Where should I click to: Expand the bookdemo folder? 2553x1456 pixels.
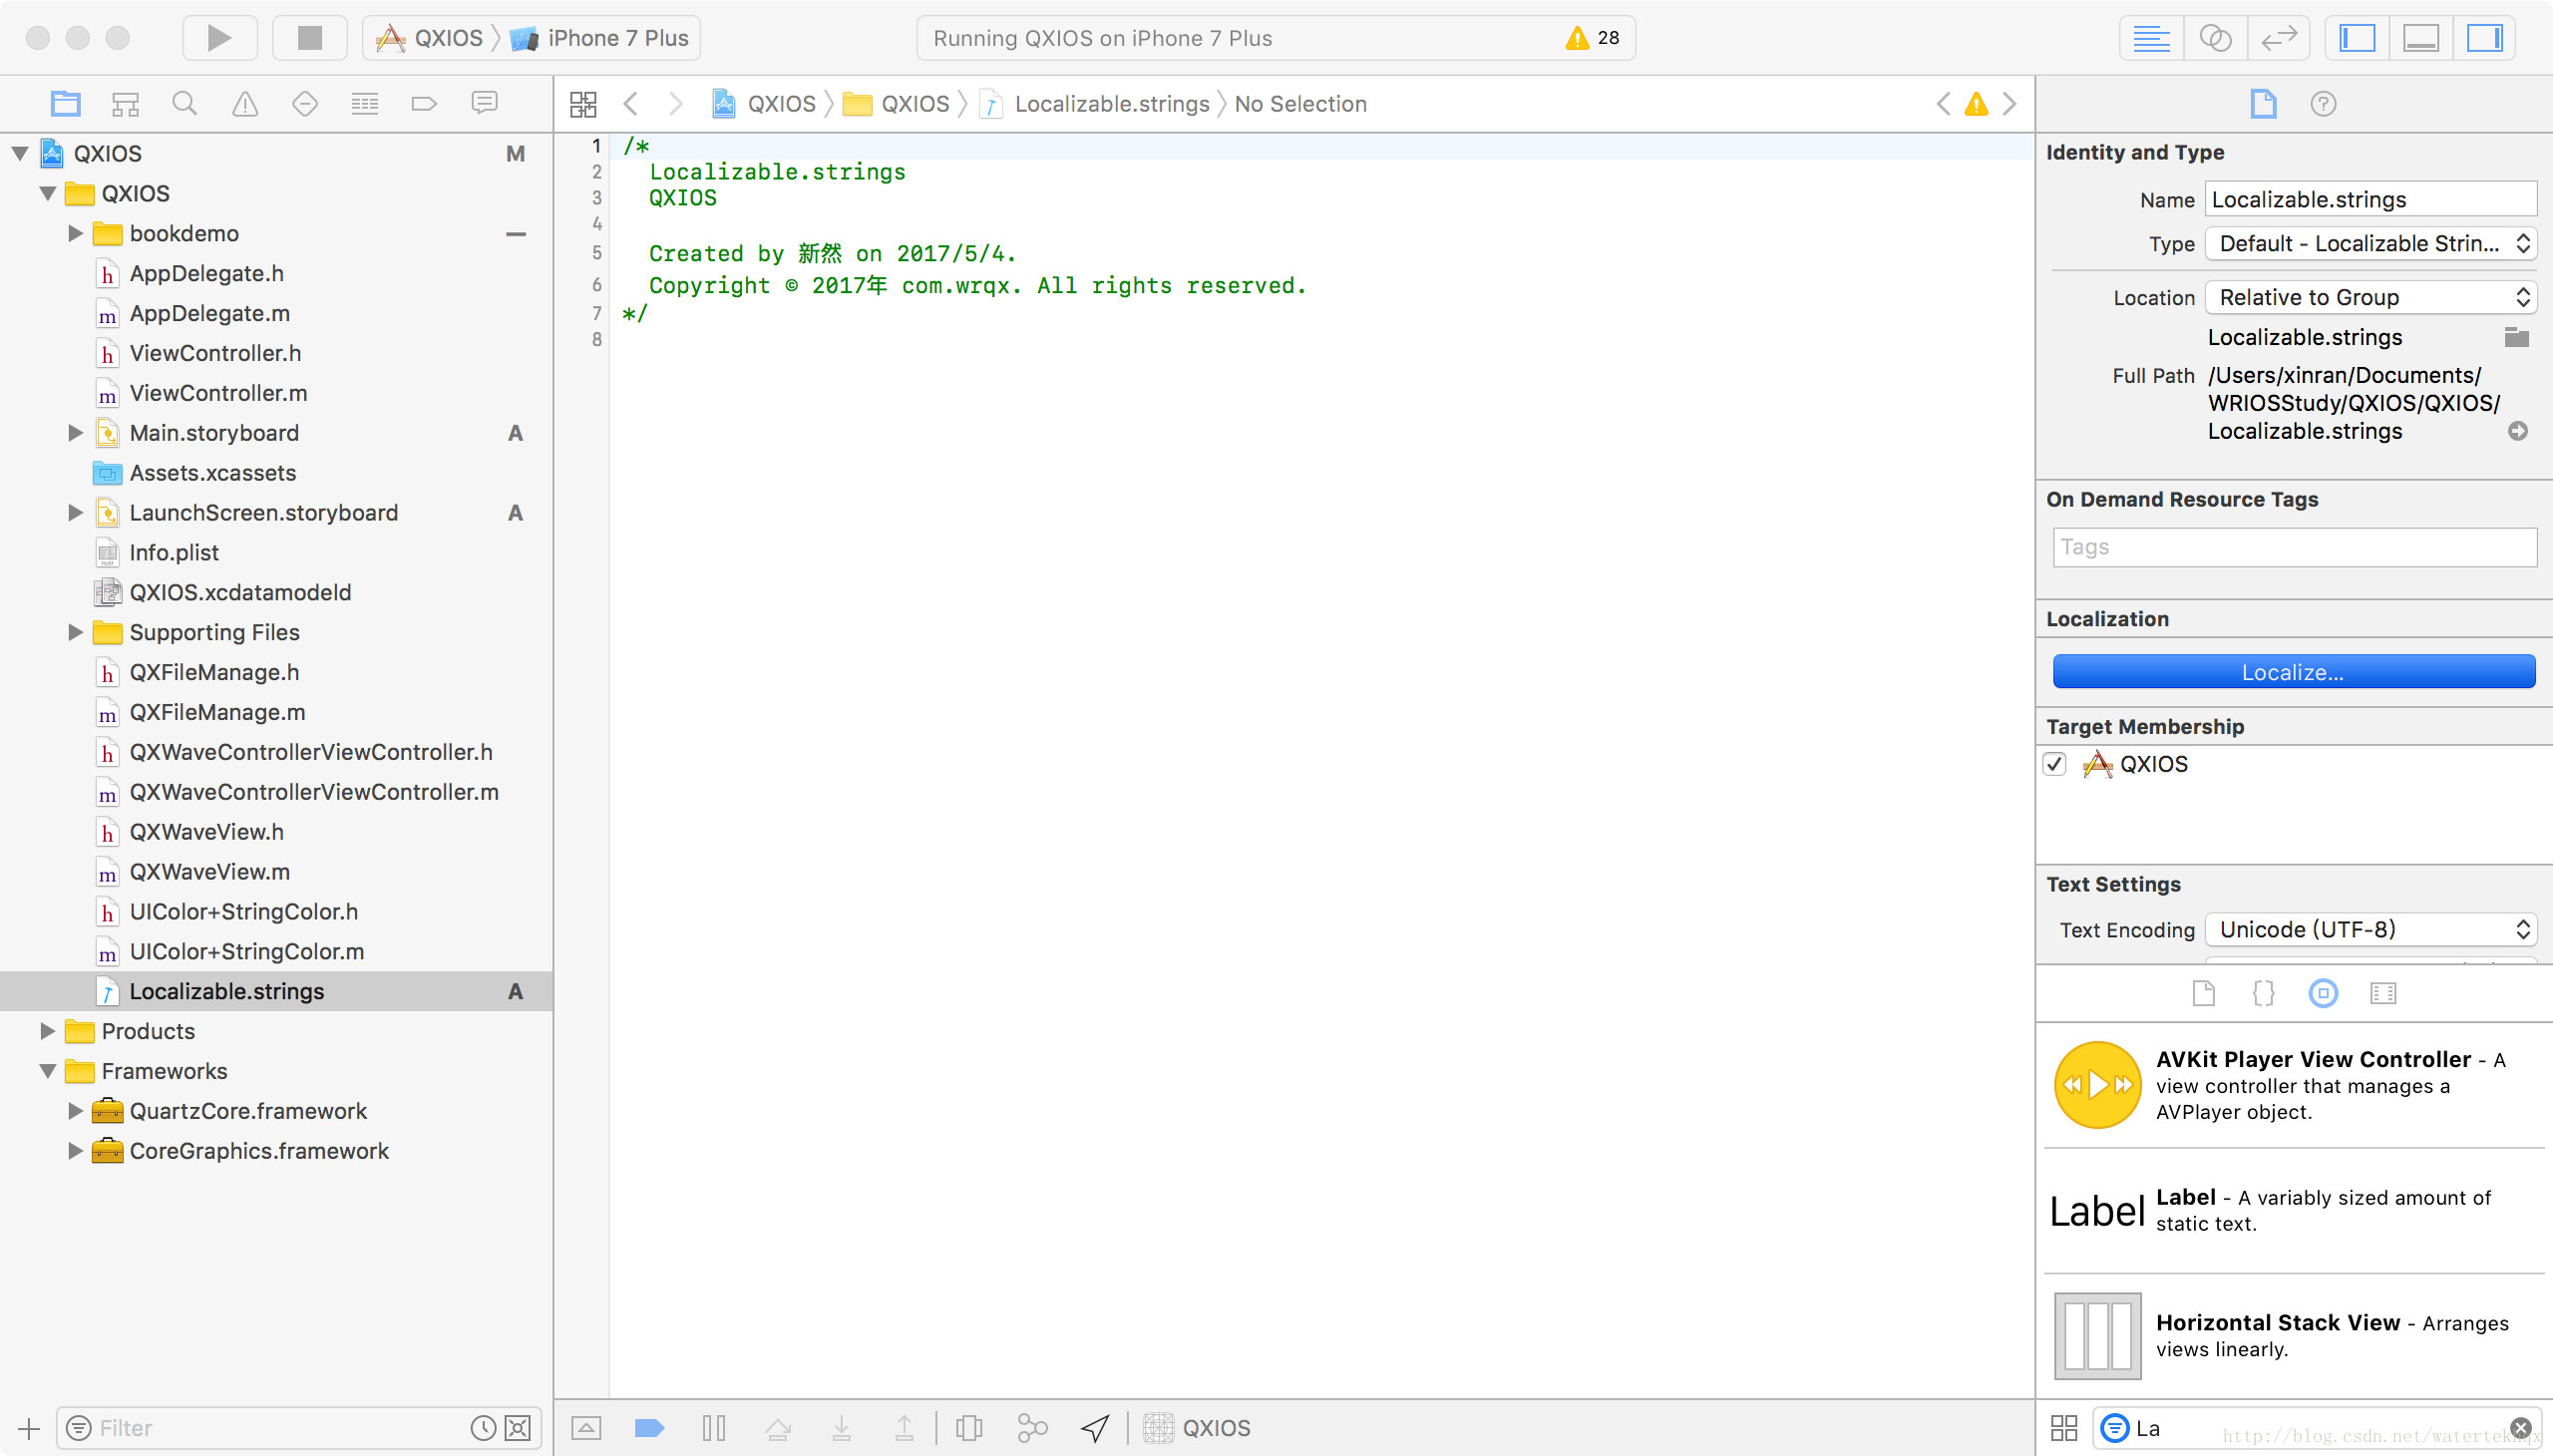tap(76, 233)
